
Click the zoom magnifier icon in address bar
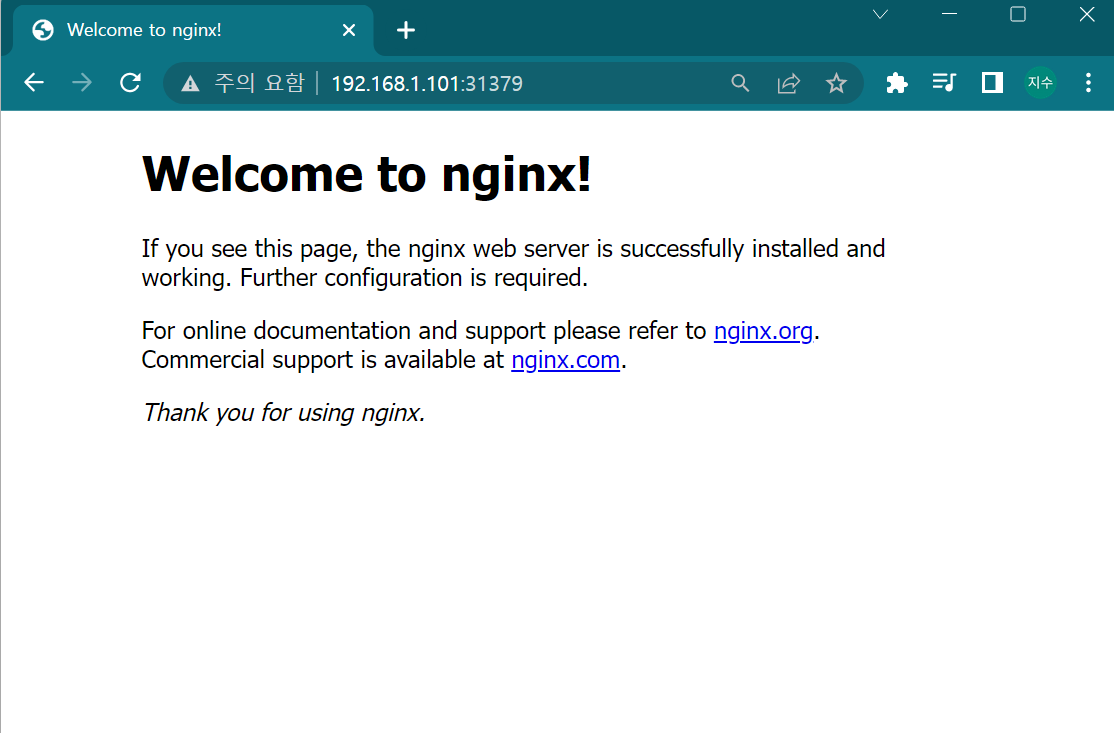[x=740, y=83]
